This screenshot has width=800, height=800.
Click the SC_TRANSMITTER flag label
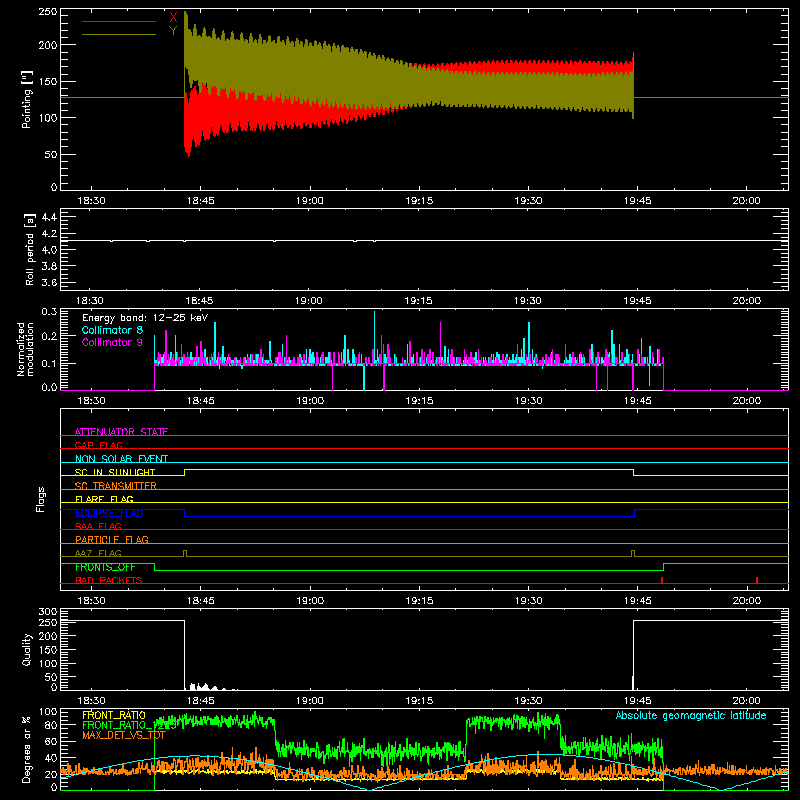(x=116, y=486)
